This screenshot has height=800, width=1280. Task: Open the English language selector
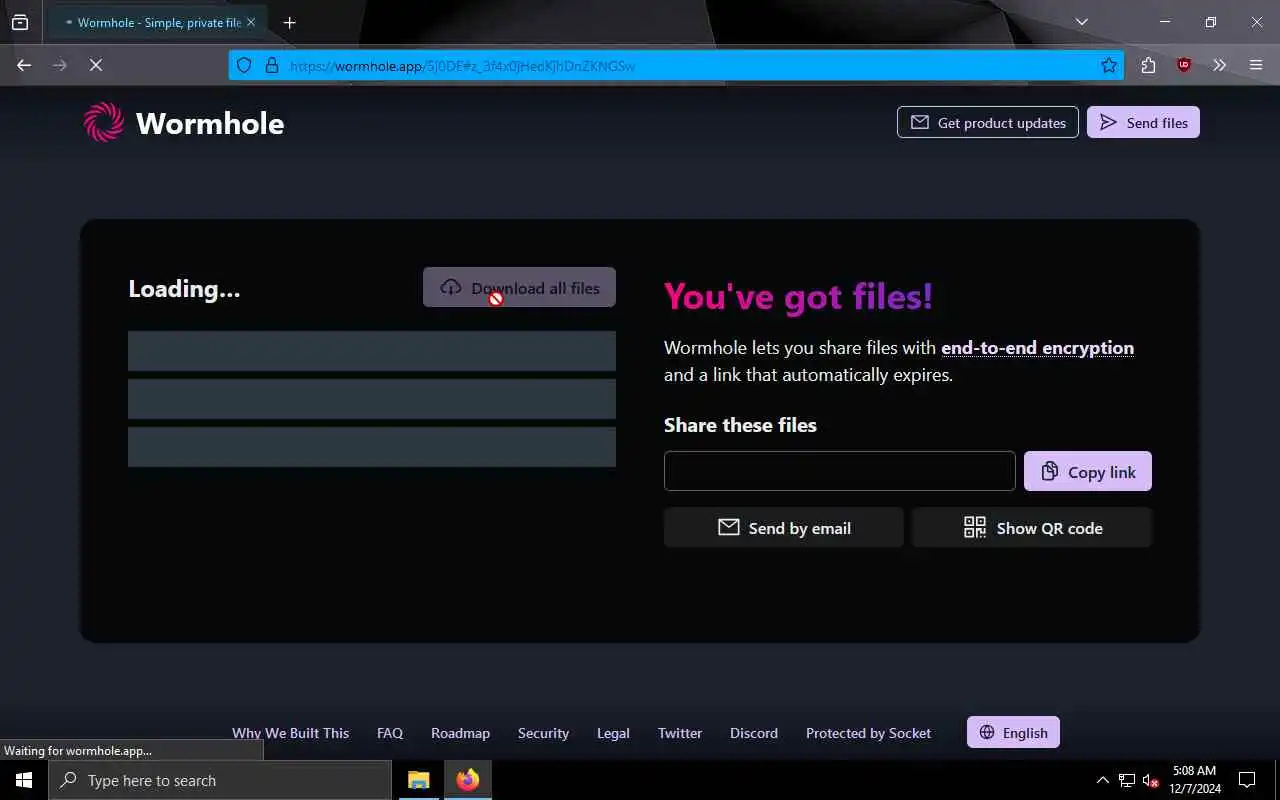click(x=1013, y=732)
